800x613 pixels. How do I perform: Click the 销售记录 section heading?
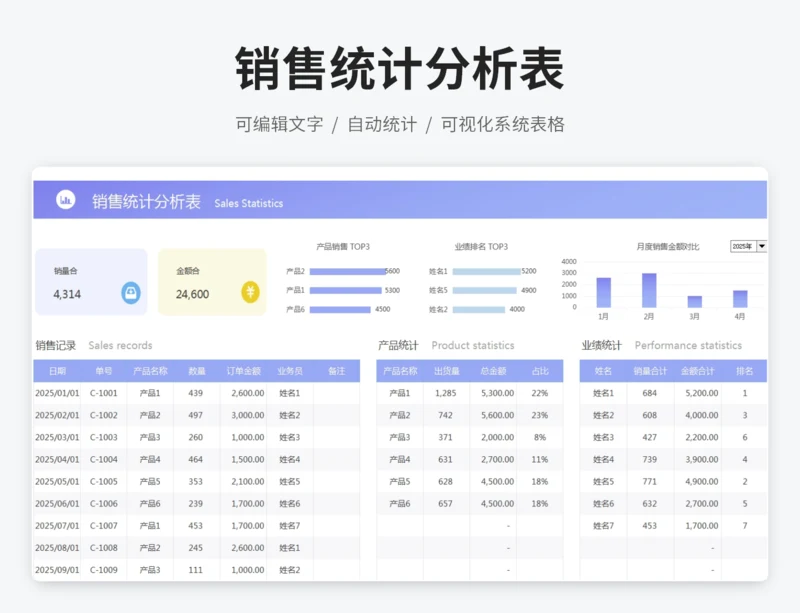[56, 346]
